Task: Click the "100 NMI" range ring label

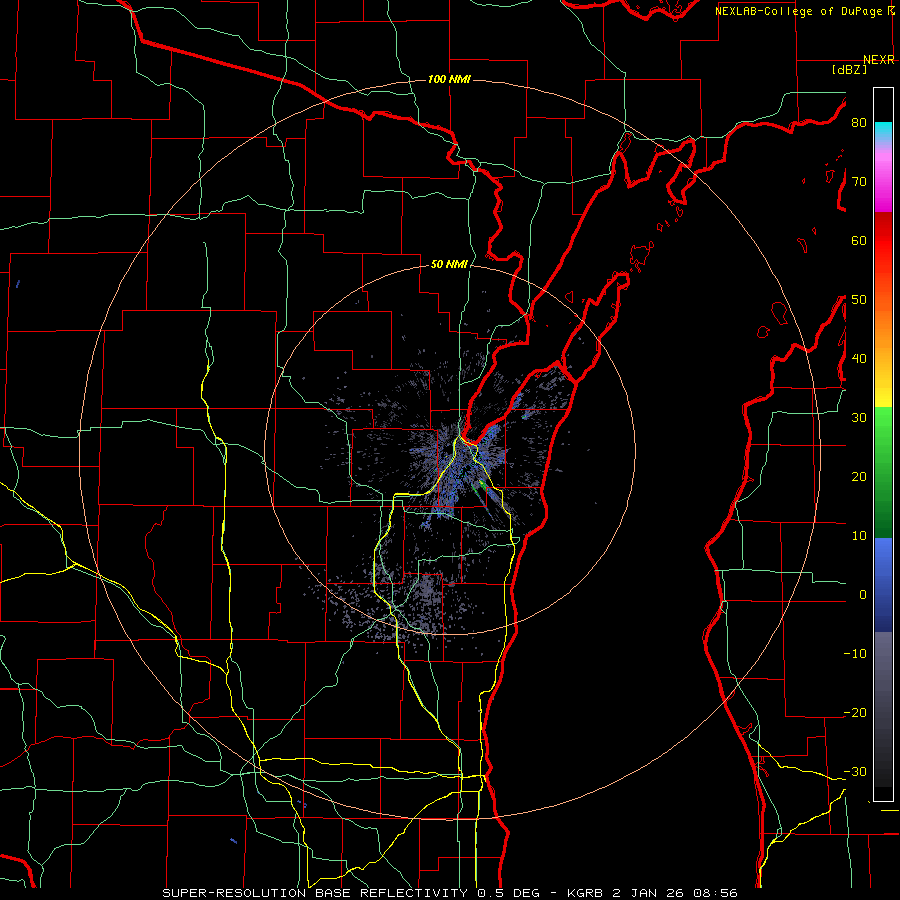Action: [449, 79]
